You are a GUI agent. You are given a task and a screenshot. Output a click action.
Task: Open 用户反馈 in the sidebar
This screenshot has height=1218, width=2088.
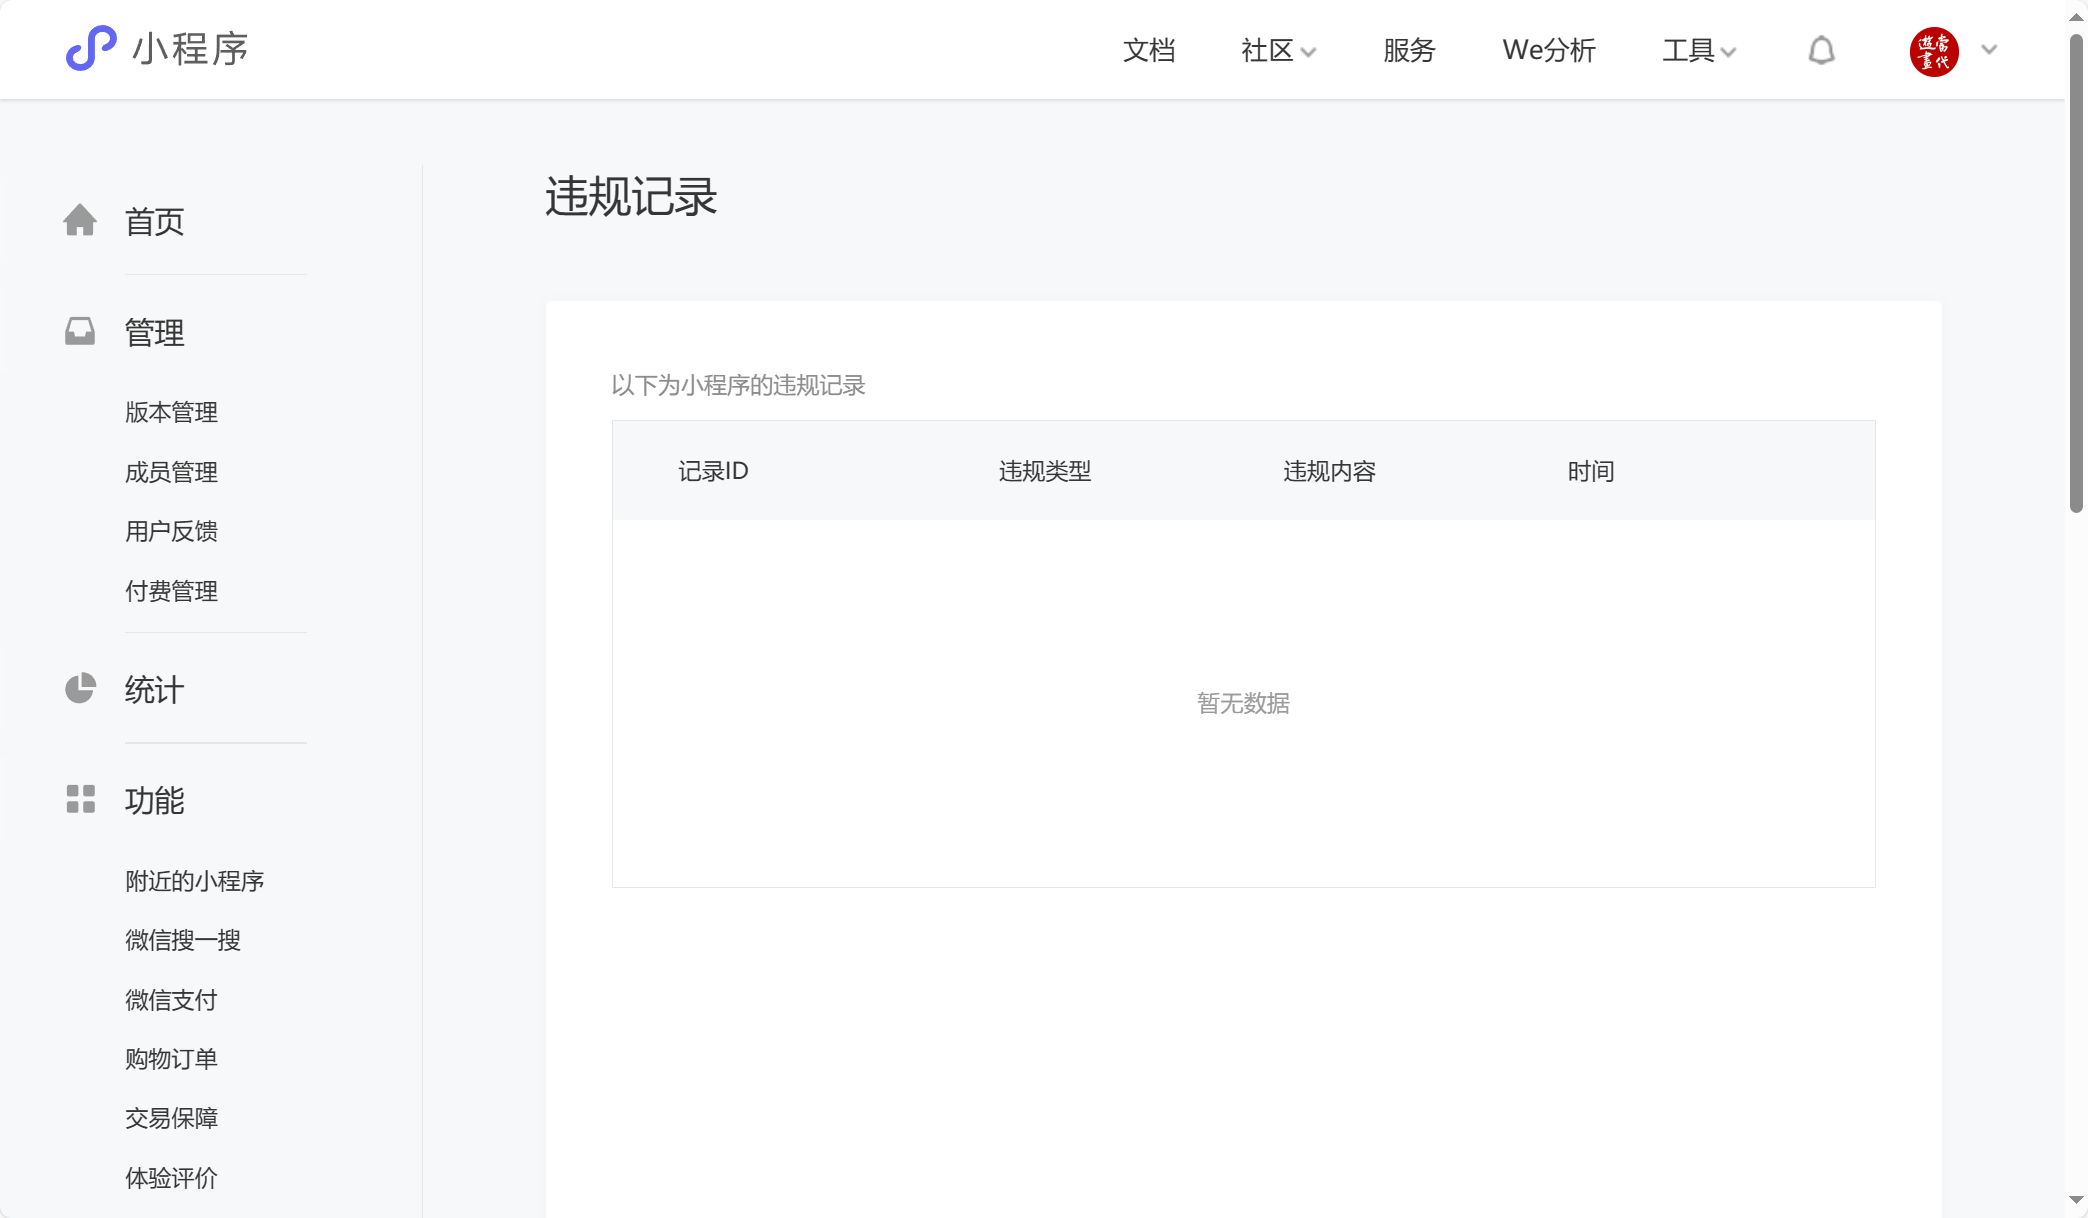pyautogui.click(x=171, y=531)
